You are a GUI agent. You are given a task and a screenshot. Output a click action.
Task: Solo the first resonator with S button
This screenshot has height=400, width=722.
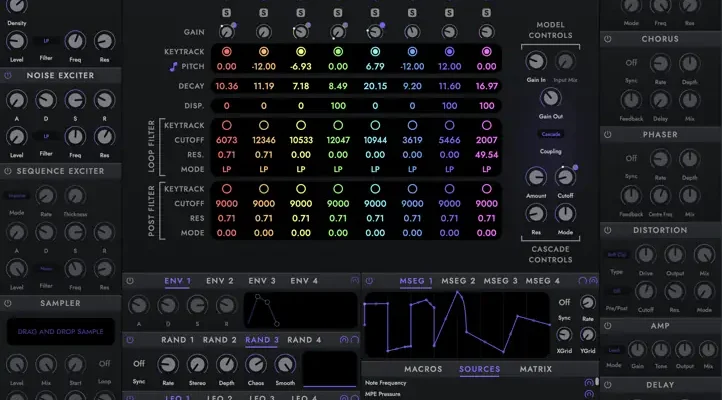[x=226, y=12]
